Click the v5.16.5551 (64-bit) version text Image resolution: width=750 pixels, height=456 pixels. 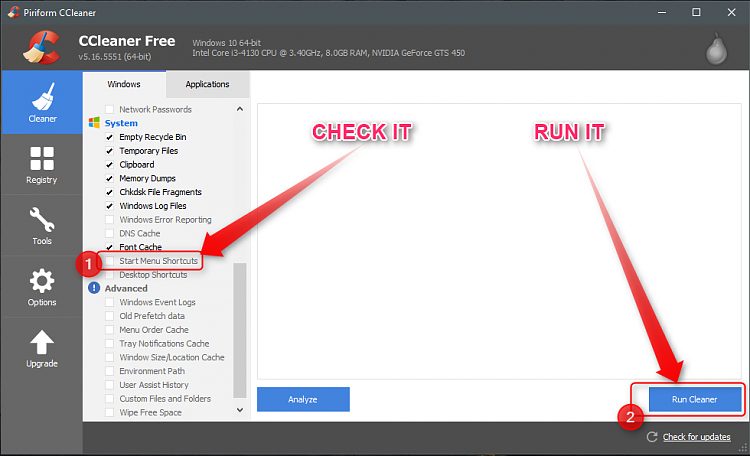click(115, 56)
